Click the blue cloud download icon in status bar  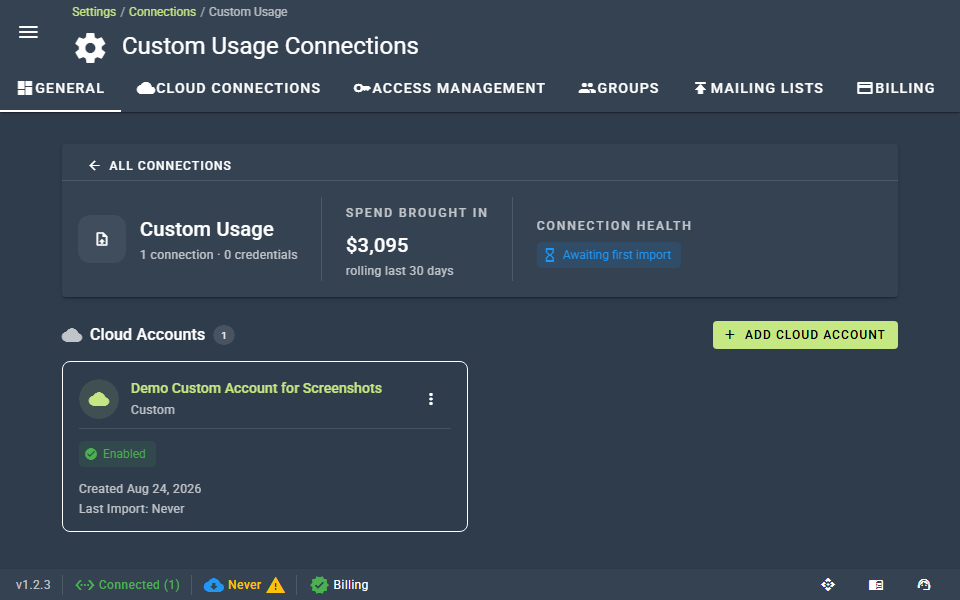[214, 585]
